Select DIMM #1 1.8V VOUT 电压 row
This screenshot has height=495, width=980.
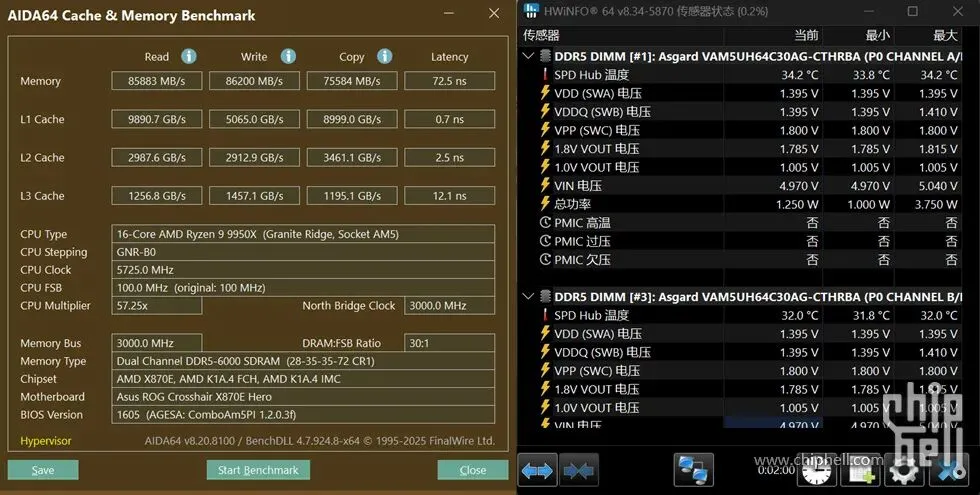point(741,149)
